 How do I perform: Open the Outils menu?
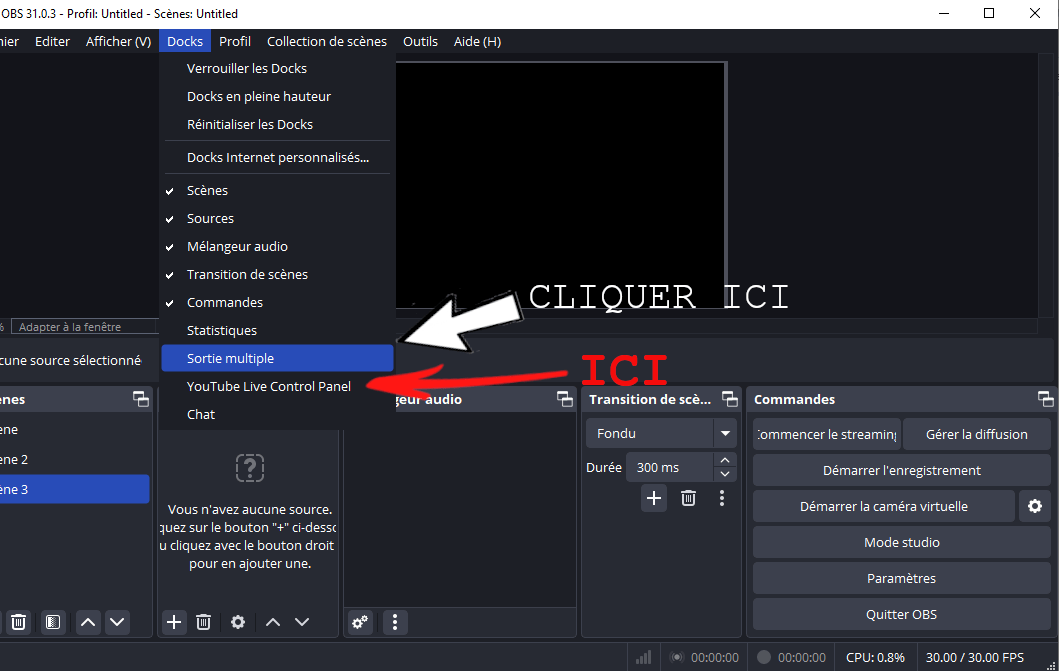420,41
